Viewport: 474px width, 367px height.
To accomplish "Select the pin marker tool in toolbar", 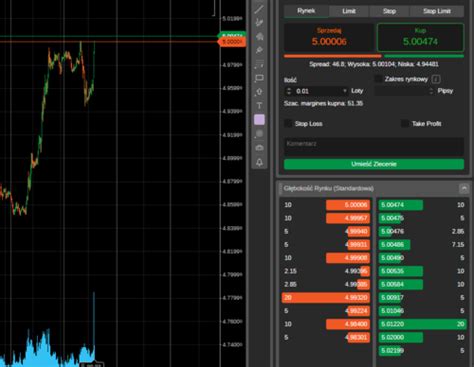I will 259,50.
